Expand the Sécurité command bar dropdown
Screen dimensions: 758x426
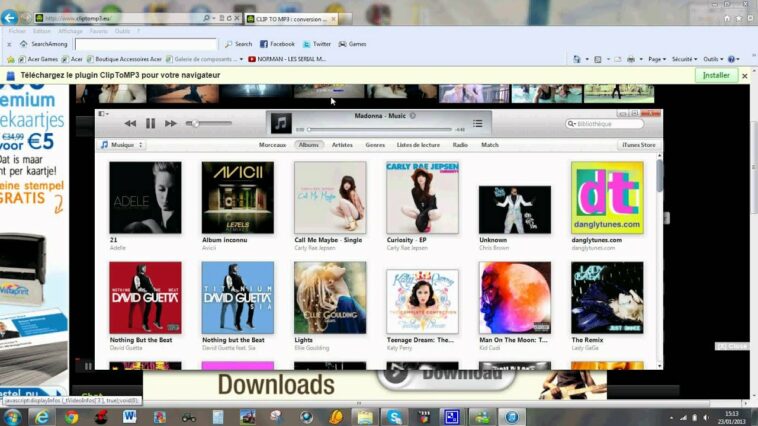point(685,59)
